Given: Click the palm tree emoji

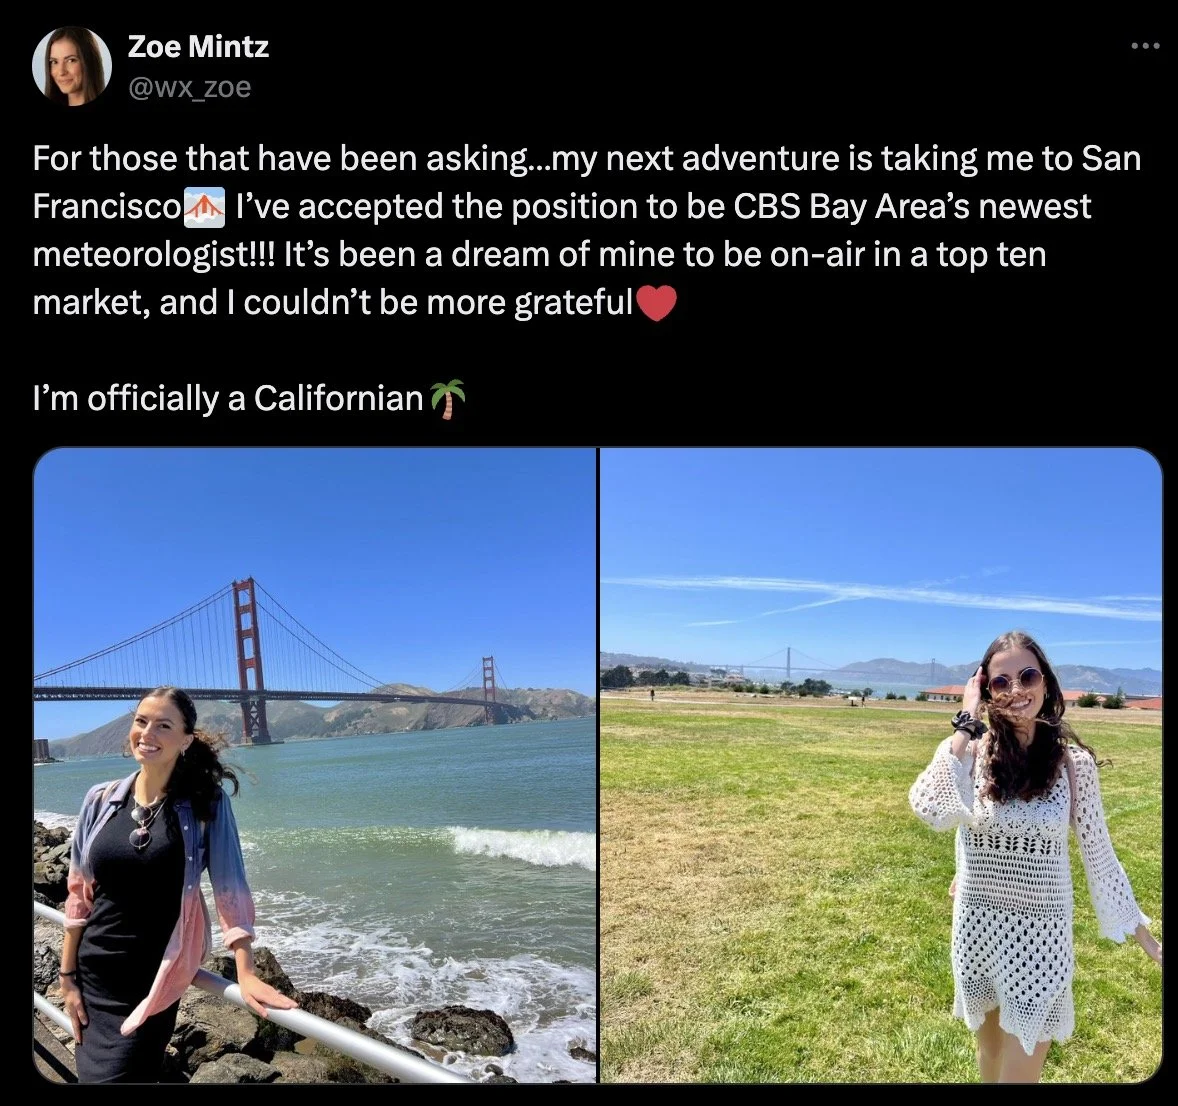Looking at the screenshot, I should tap(447, 399).
